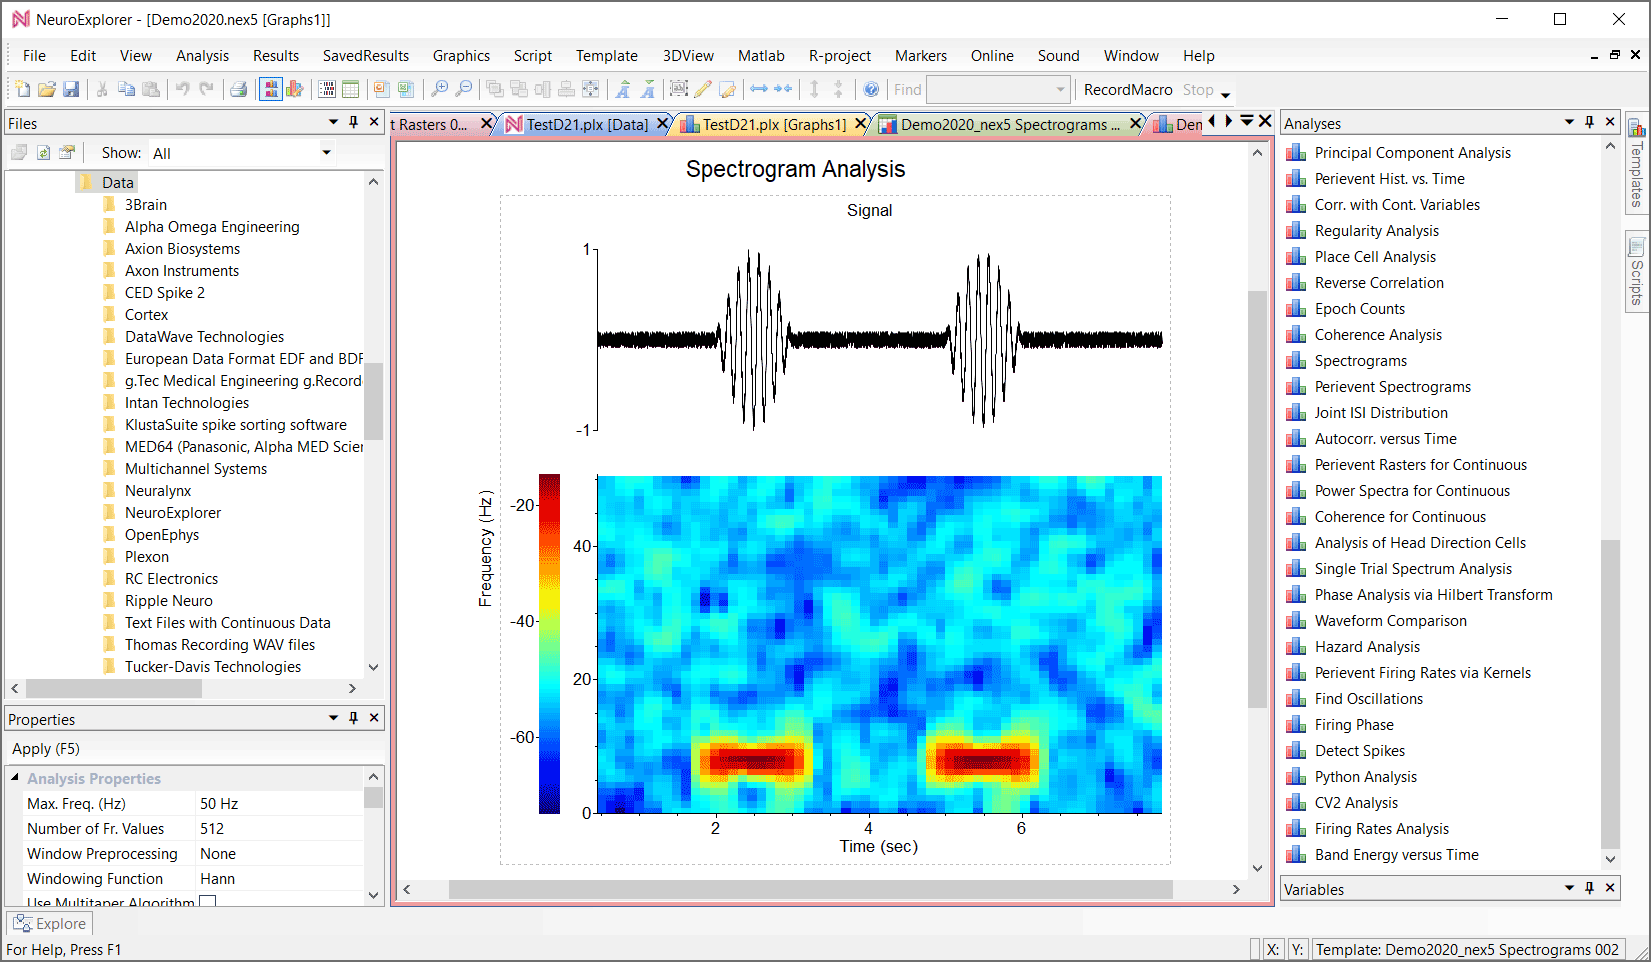Screen dimensions: 1651x962
Task: Select Coherence Analysis in the Analyses list
Action: (x=1377, y=335)
